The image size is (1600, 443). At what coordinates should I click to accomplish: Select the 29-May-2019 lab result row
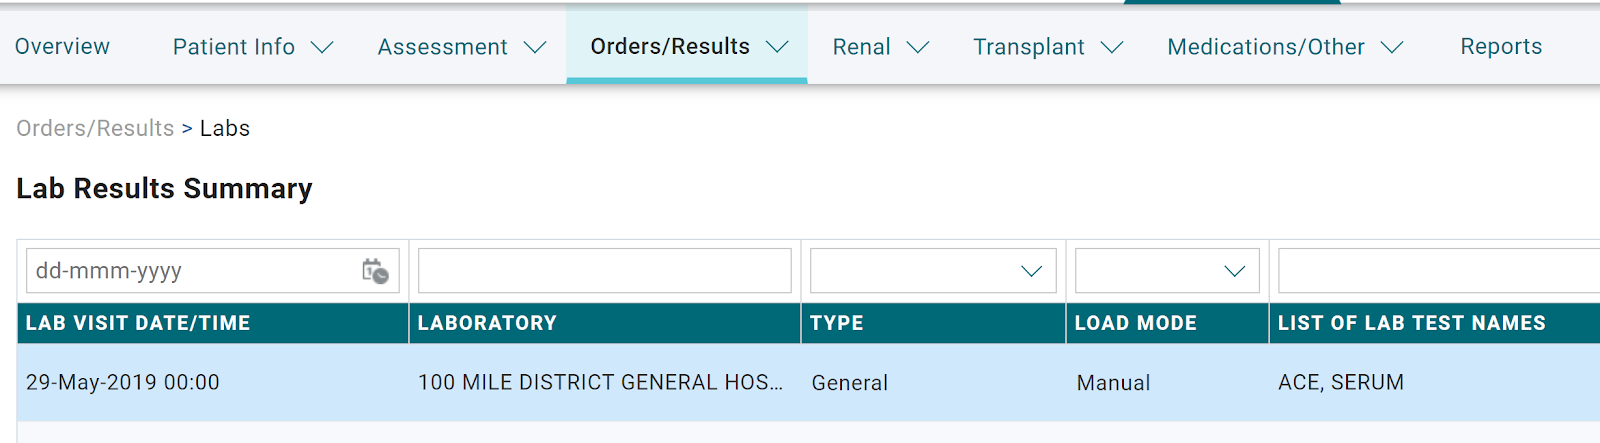pos(600,382)
